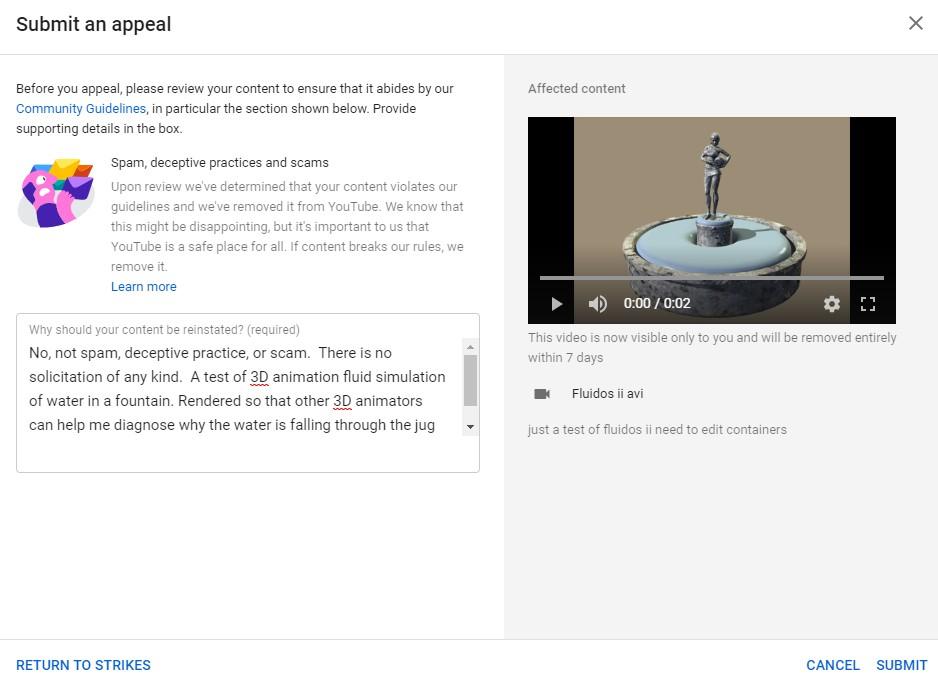Click the text box scroll down arrow
Image resolution: width=938 pixels, height=682 pixels.
(470, 427)
